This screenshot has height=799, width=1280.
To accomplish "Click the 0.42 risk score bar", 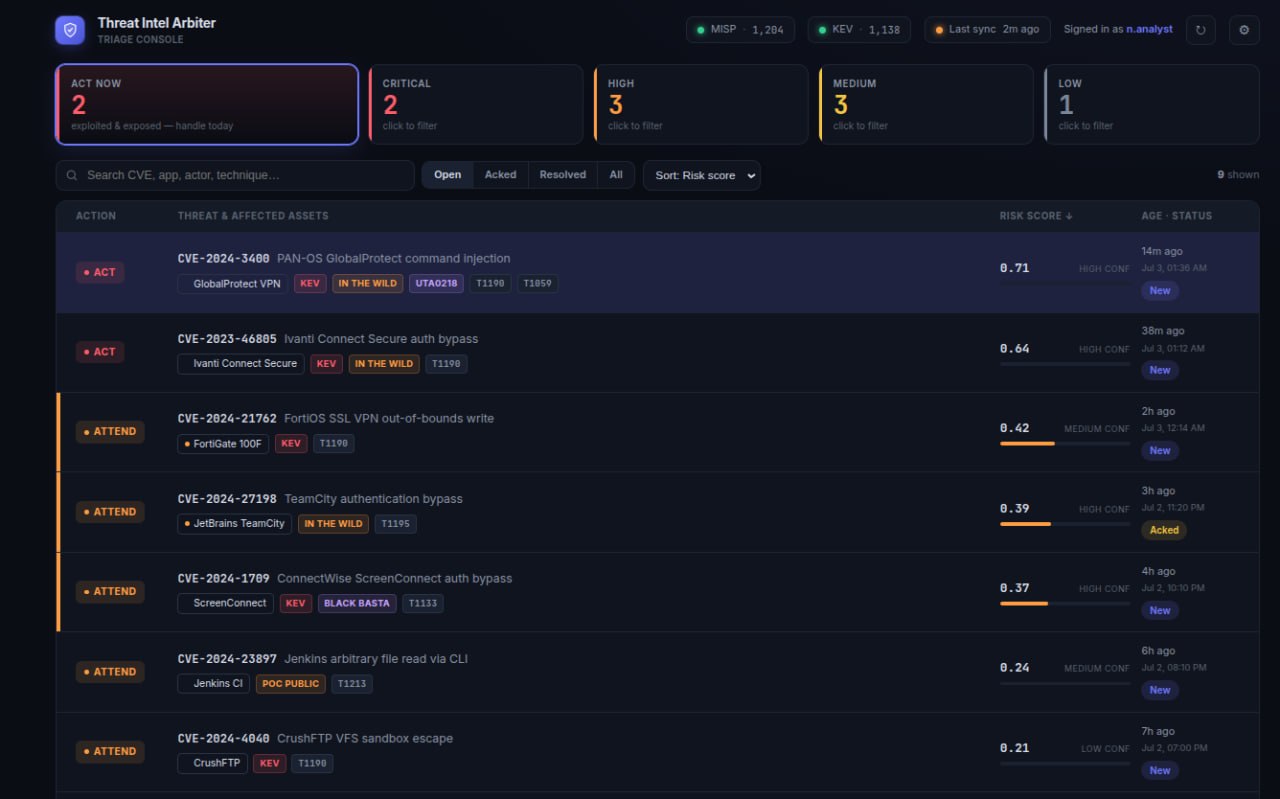I will (x=1065, y=443).
